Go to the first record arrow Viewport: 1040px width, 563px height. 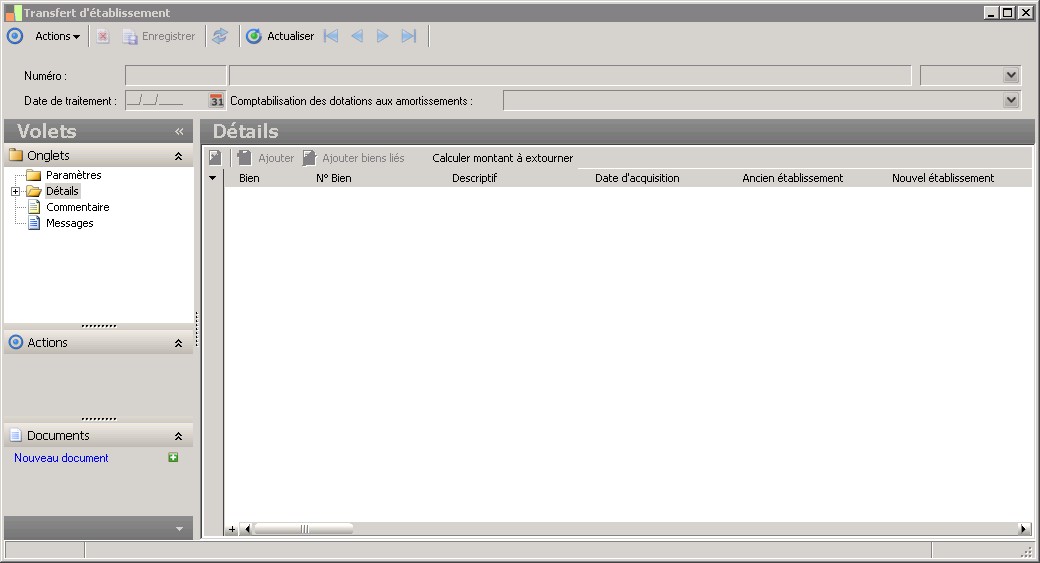click(x=331, y=36)
